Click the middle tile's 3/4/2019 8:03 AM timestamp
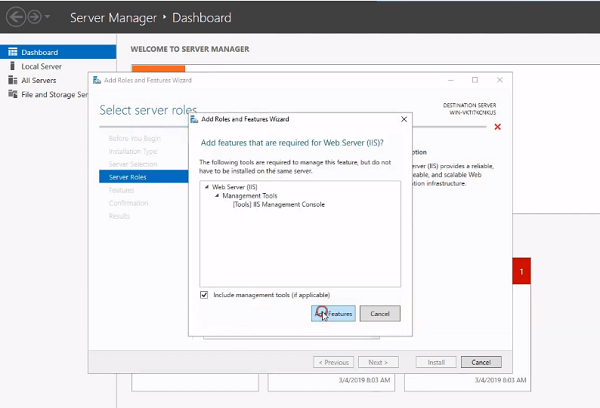 tap(364, 380)
